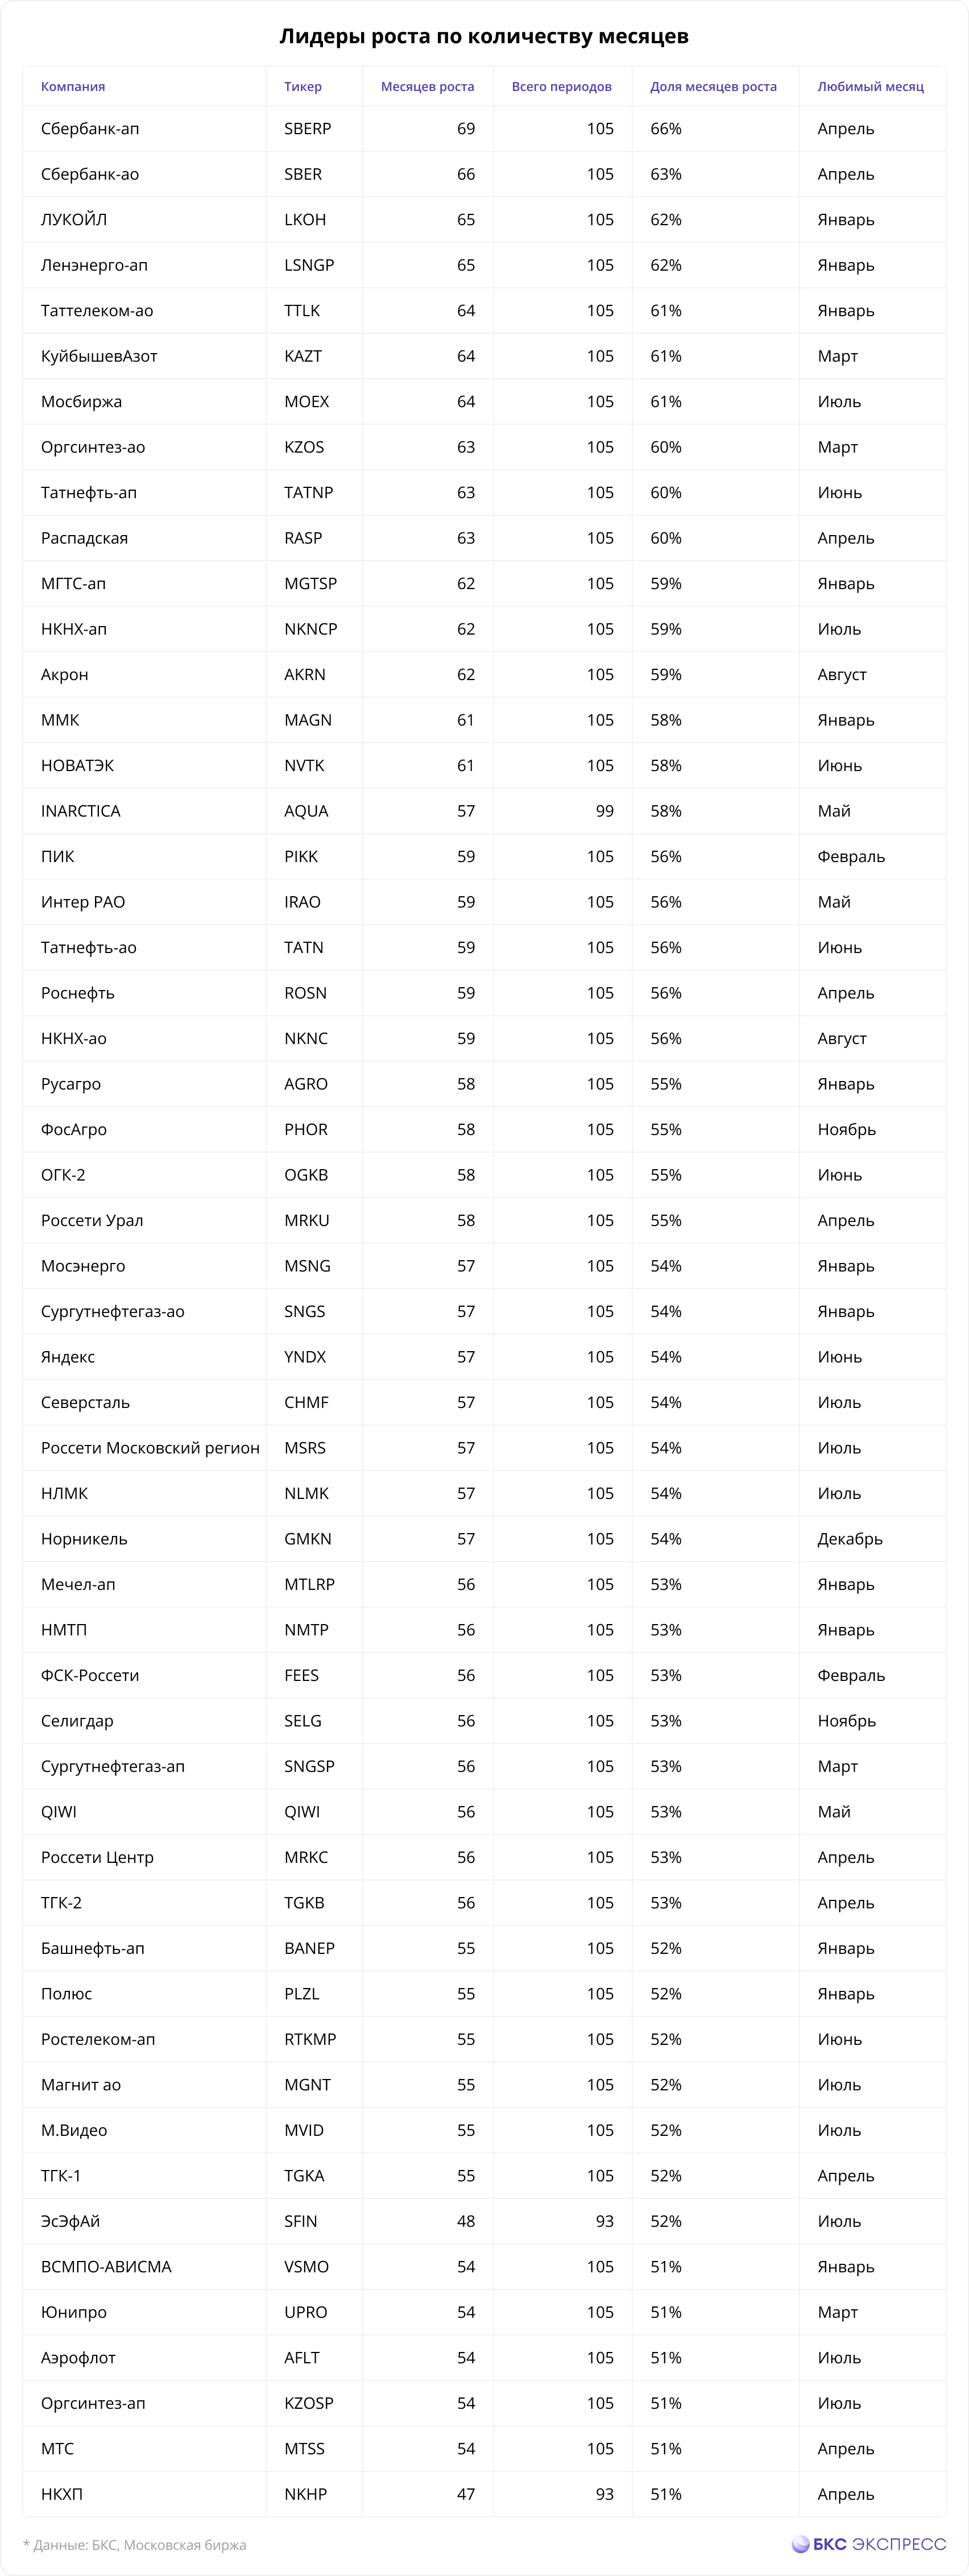Select the Мосбиржа company cell
The image size is (969, 2576).
click(x=81, y=402)
